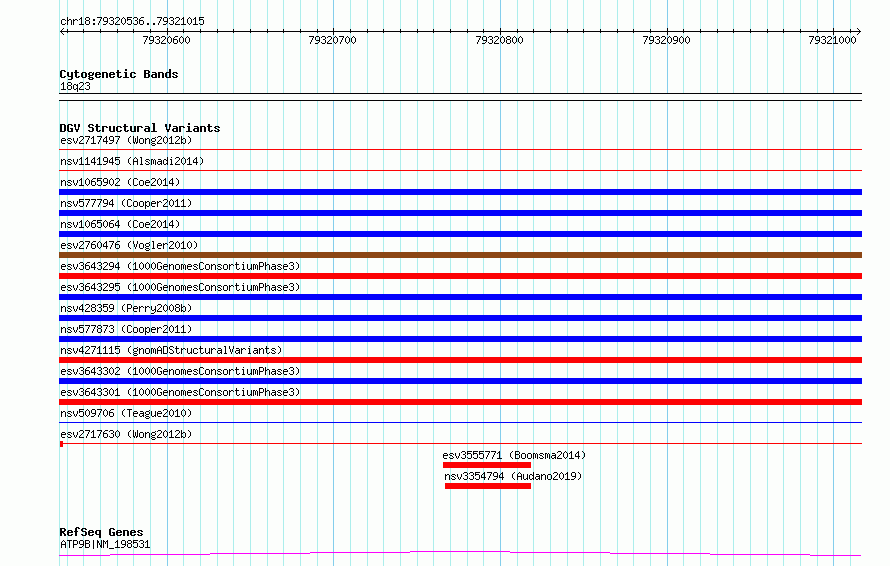Image resolution: width=890 pixels, height=566 pixels.
Task: Click the chr18:79320536..79321015 coordinate label
Action: pos(132,22)
